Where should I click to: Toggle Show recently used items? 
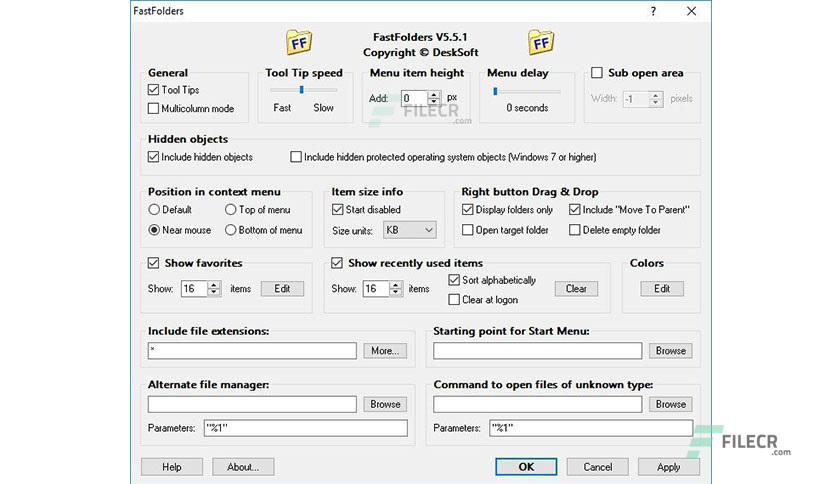(337, 263)
